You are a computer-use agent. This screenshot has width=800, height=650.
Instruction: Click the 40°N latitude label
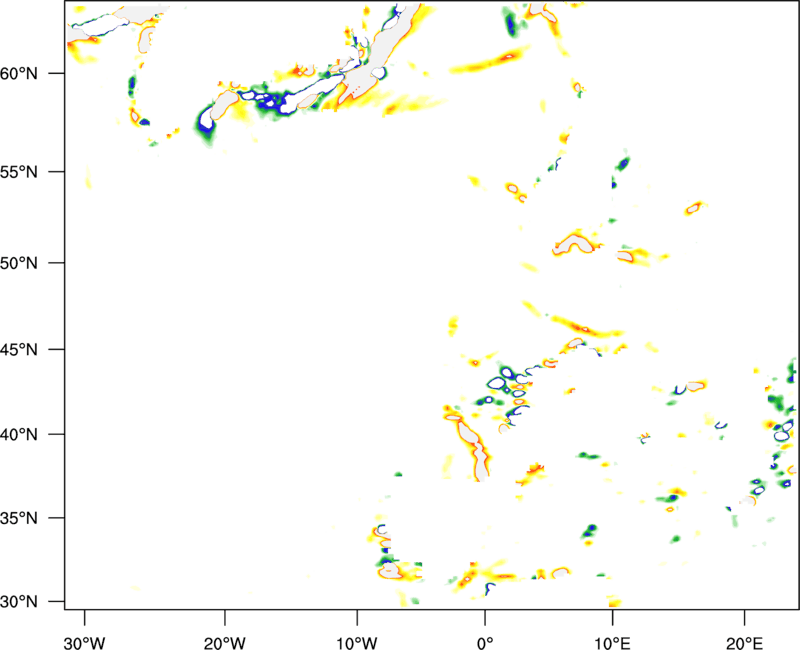coord(19,435)
